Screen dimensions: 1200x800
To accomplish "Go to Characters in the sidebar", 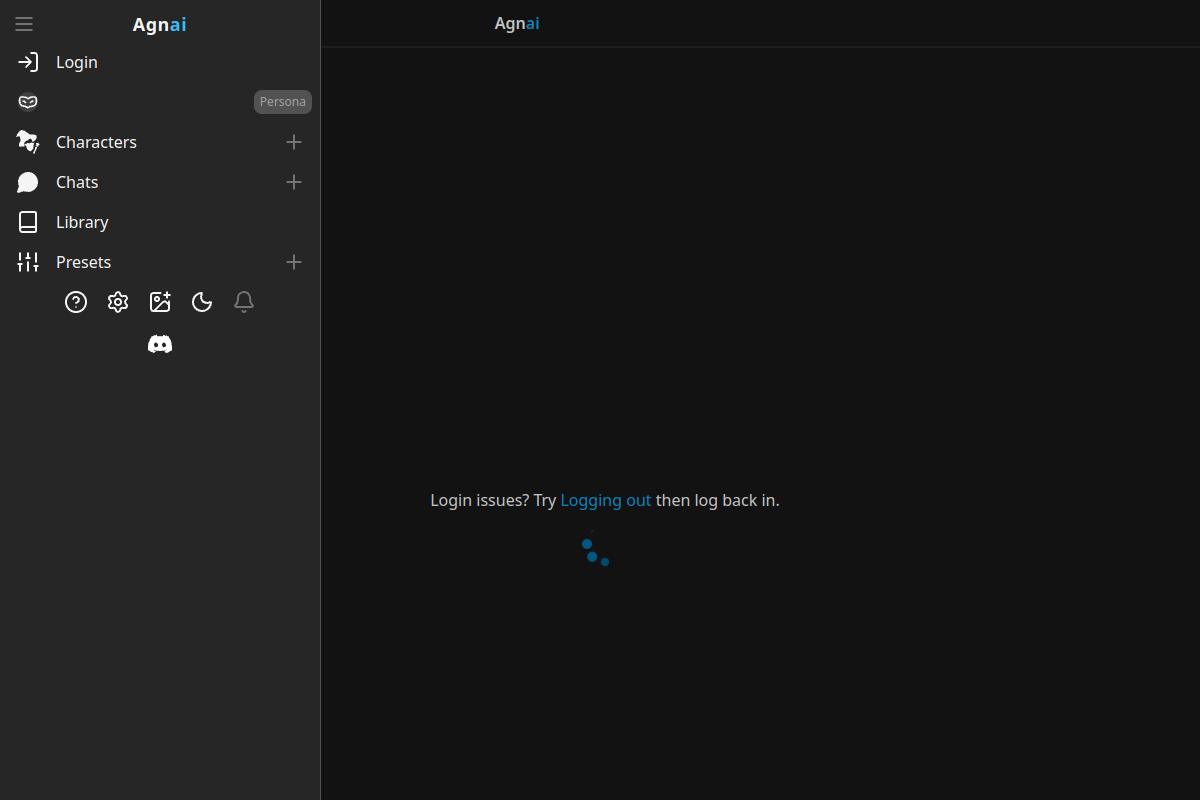I will pos(96,142).
